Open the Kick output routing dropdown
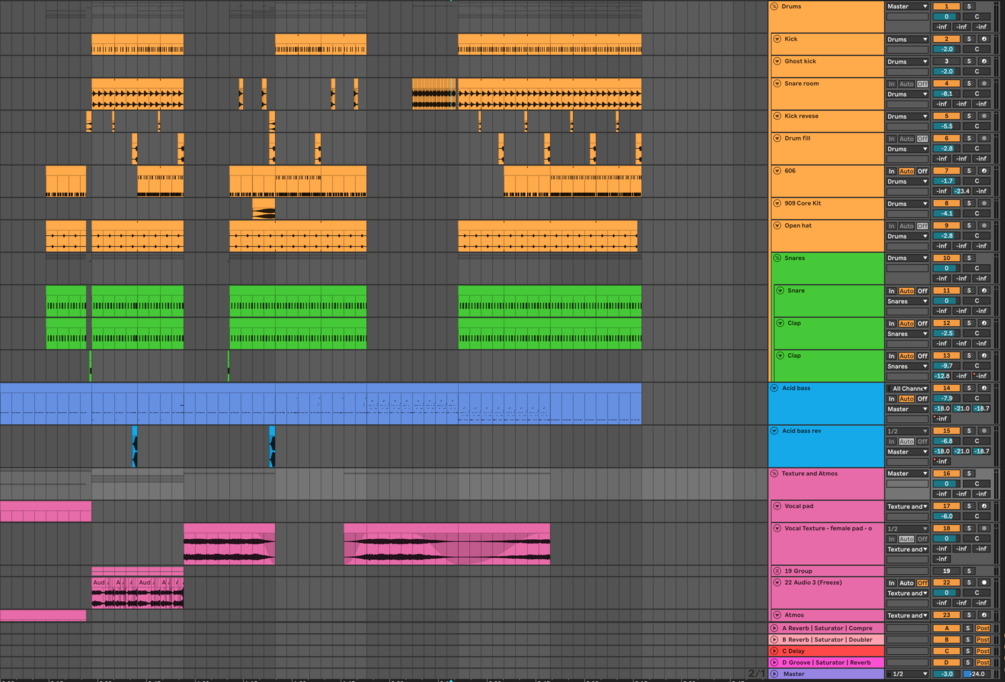Viewport: 1005px width, 682px height. (907, 39)
